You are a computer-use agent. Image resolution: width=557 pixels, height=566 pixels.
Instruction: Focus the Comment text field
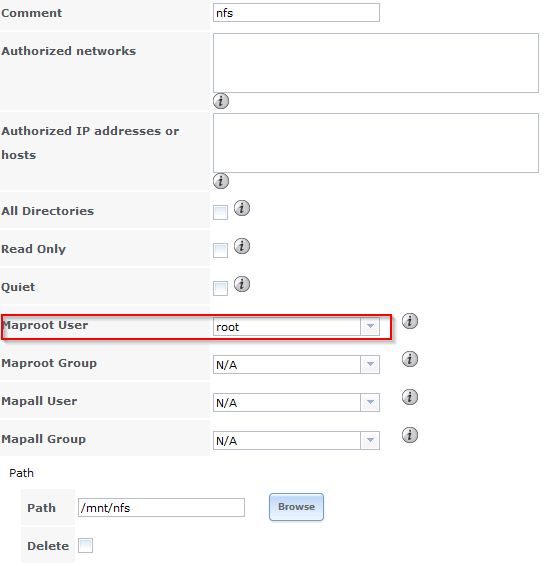[x=296, y=13]
